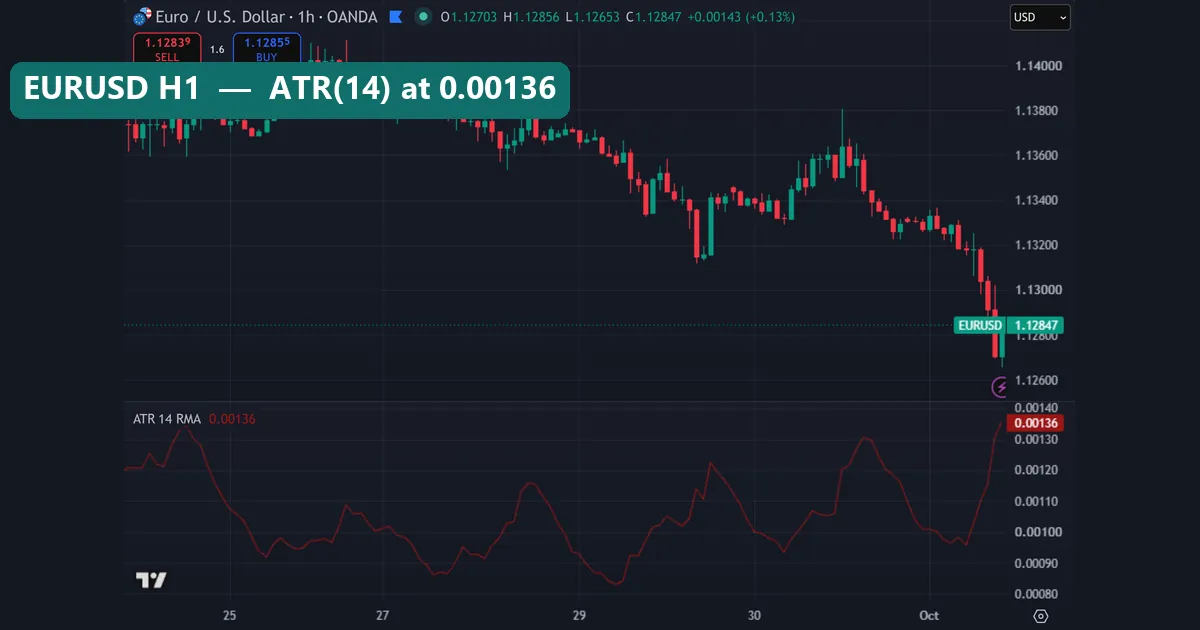Click the 29 date label on time axis

point(579,615)
